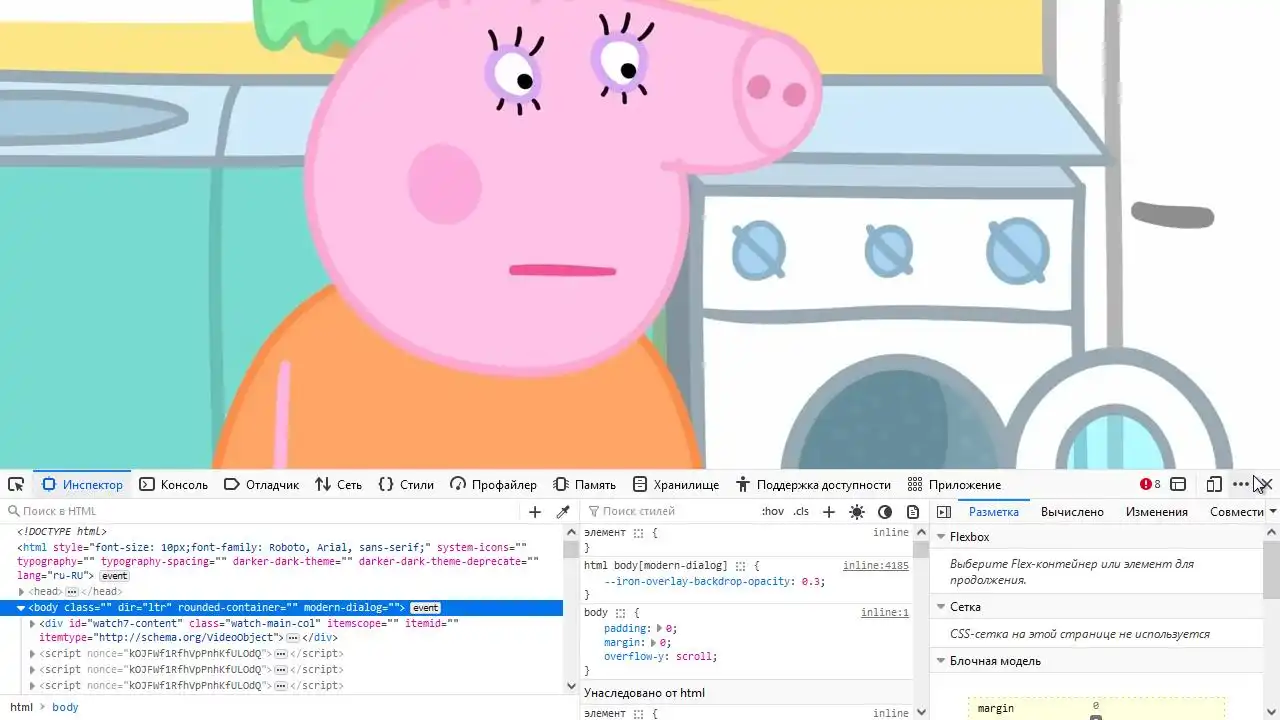Collapse the Блочная модель section
Screen dimensions: 1280x720
pyautogui.click(x=941, y=661)
